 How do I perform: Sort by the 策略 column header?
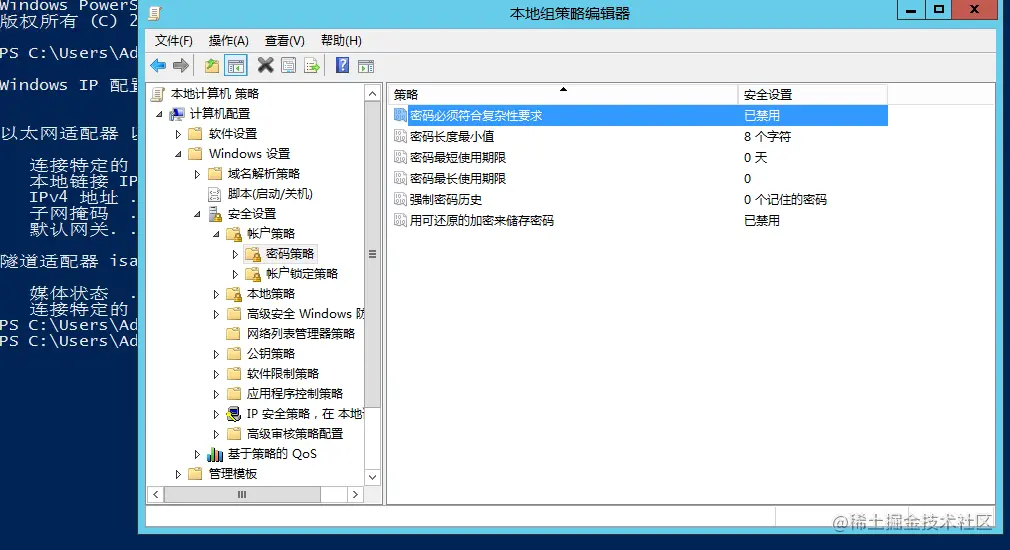[563, 95]
